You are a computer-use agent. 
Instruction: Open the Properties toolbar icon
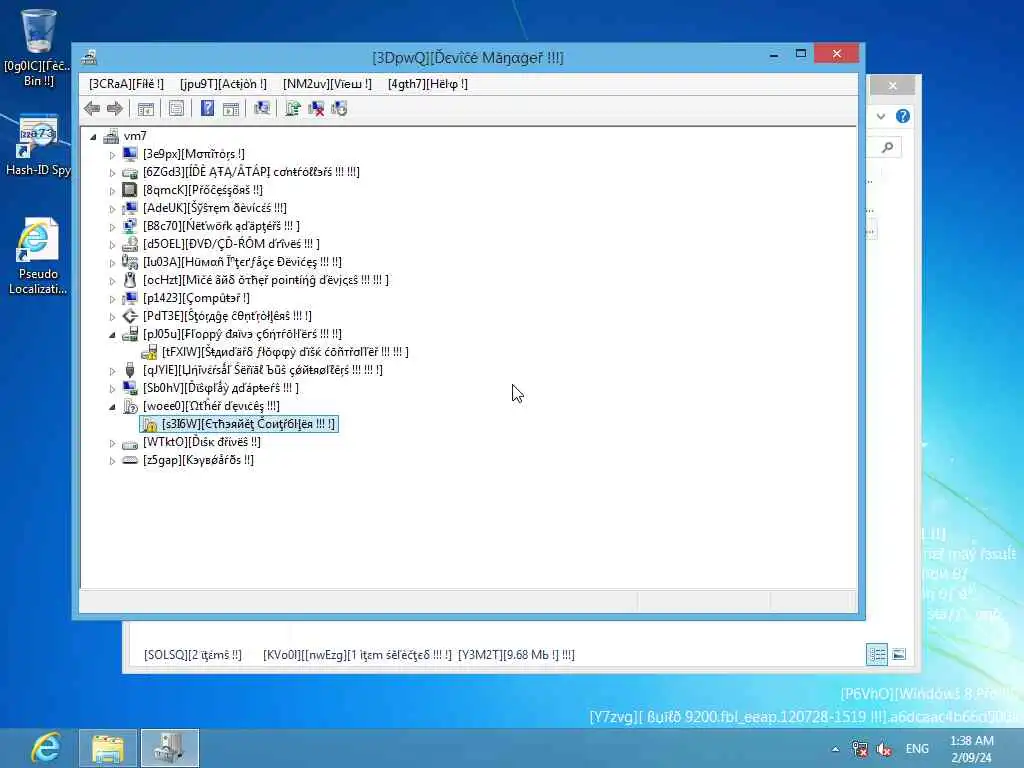click(176, 109)
